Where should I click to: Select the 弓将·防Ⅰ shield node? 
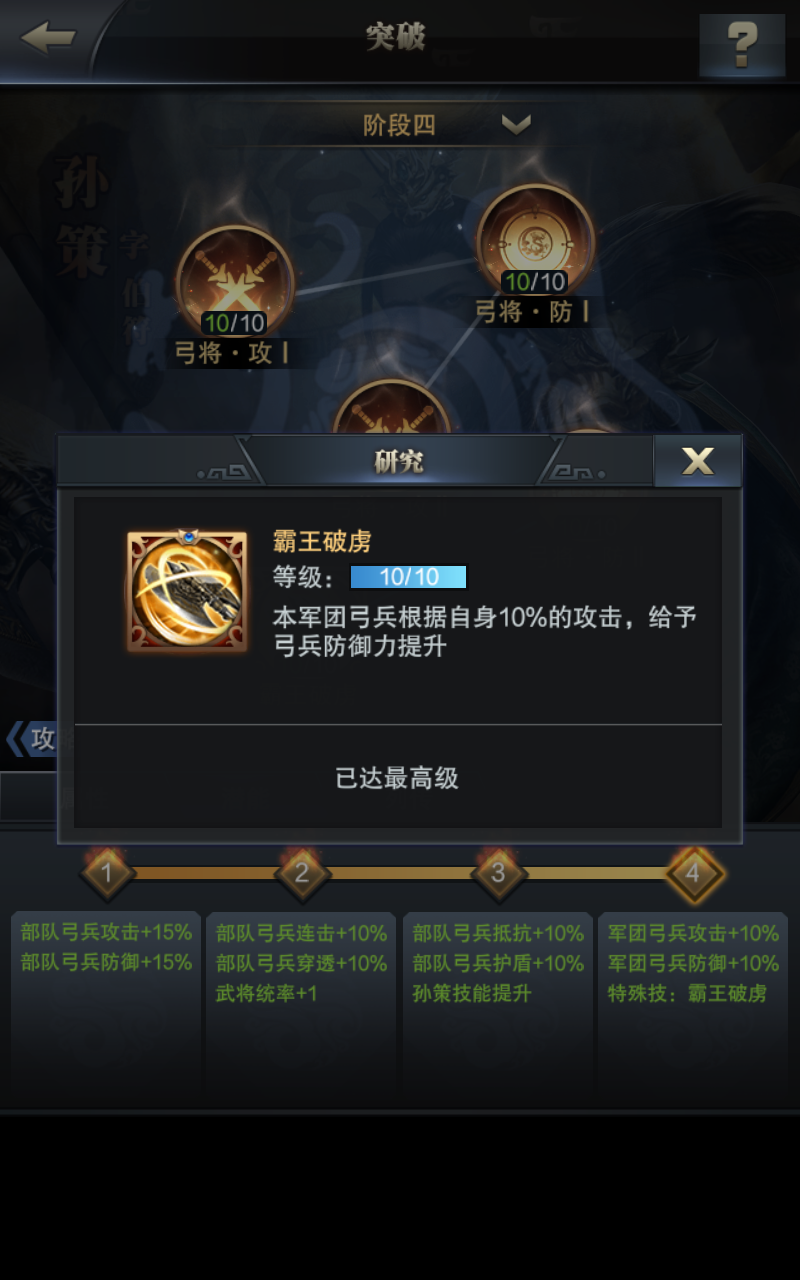coord(535,242)
